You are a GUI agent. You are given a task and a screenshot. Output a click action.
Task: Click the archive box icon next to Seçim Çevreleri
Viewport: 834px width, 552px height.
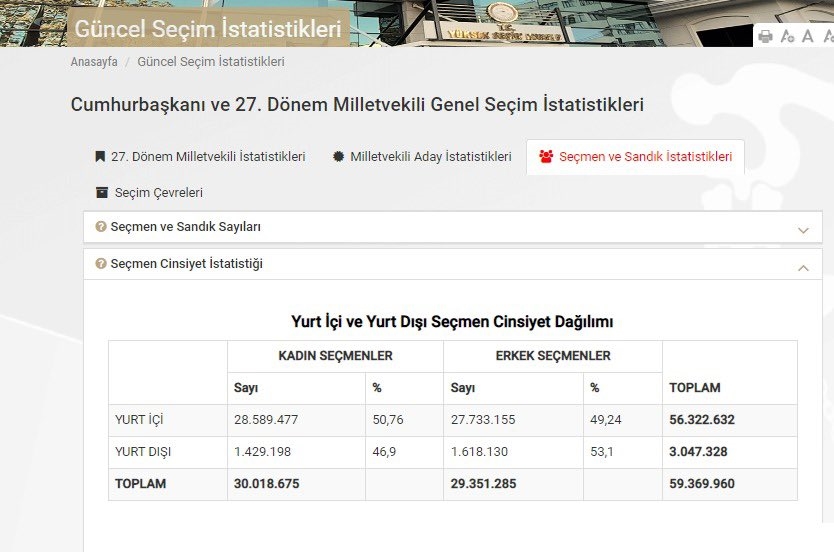click(x=102, y=192)
